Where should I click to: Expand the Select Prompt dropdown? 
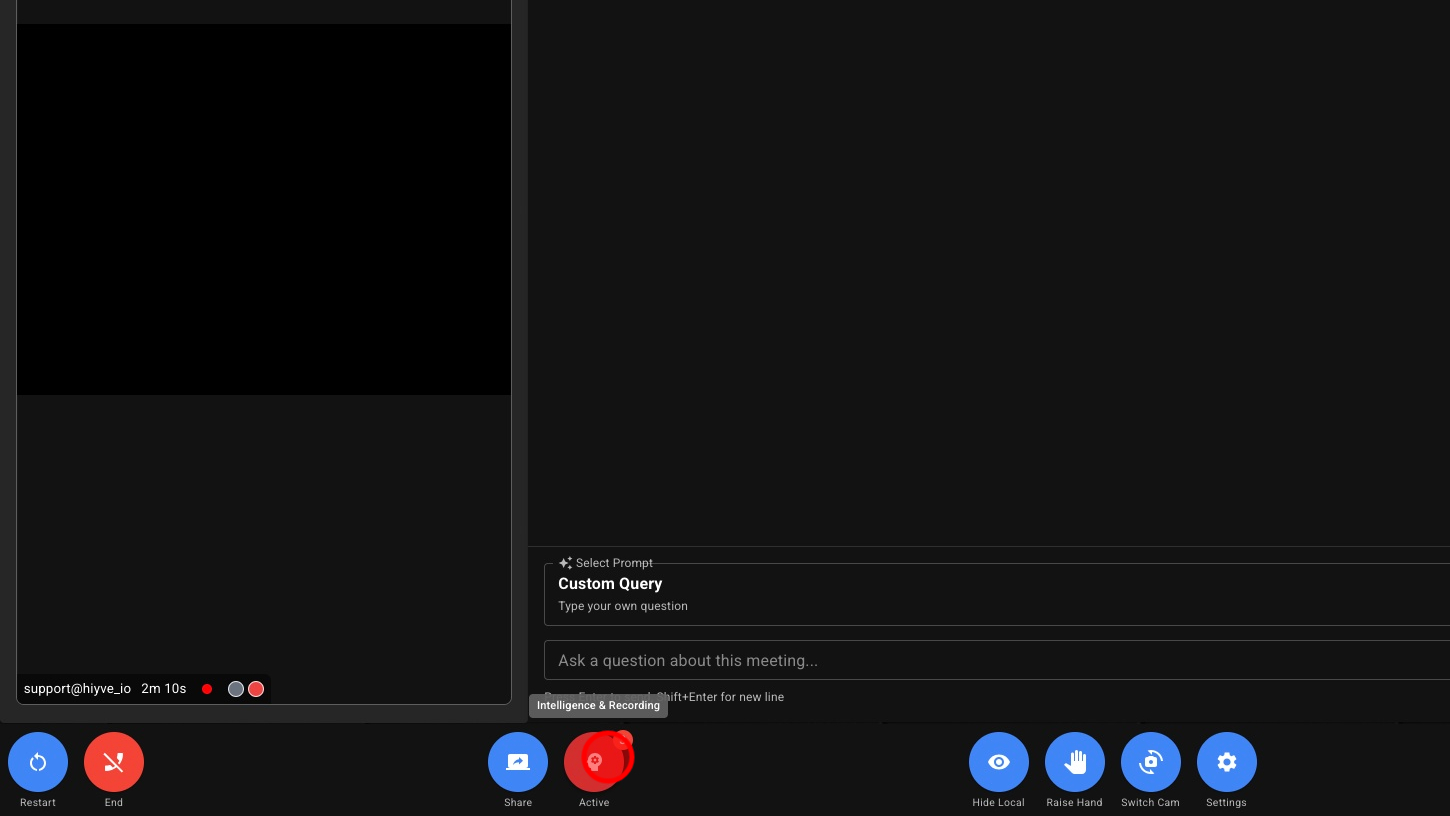click(x=996, y=595)
